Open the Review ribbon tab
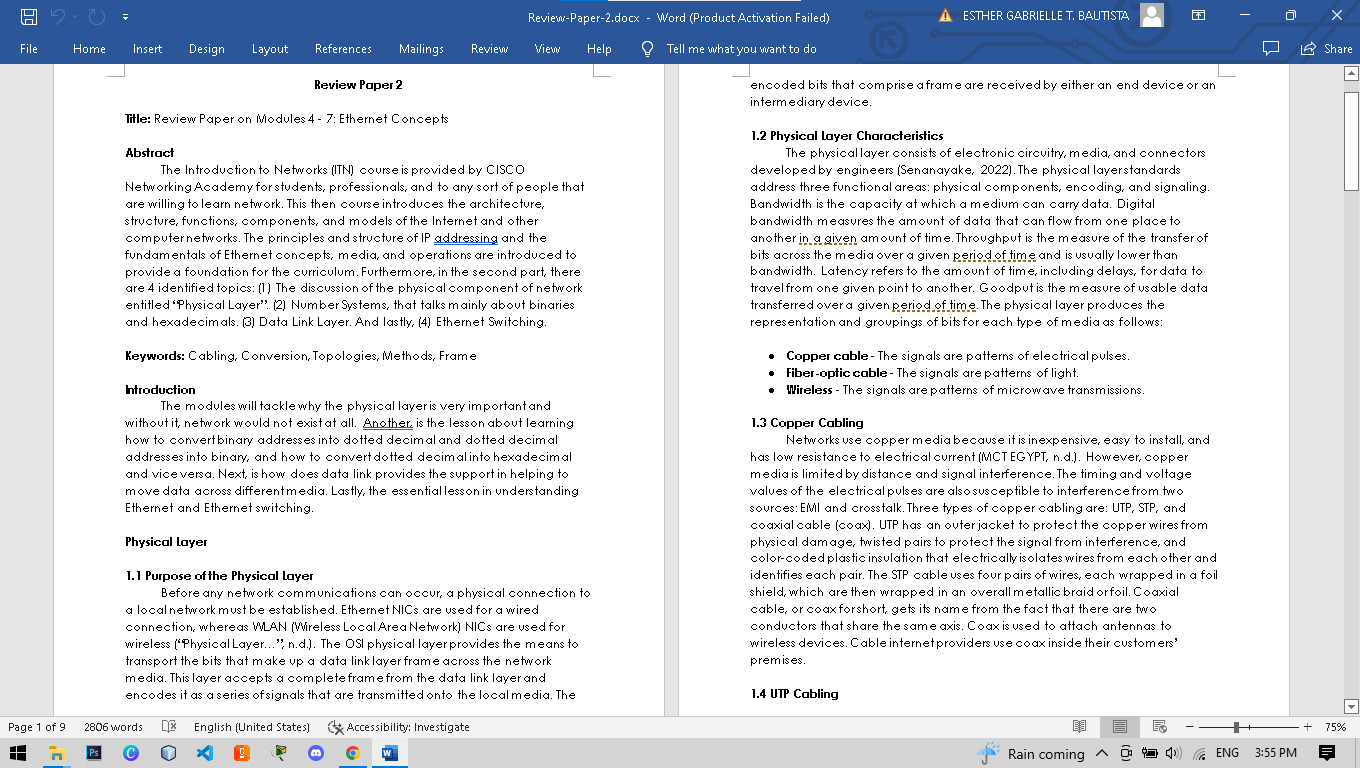The image size is (1360, 768). tap(489, 49)
